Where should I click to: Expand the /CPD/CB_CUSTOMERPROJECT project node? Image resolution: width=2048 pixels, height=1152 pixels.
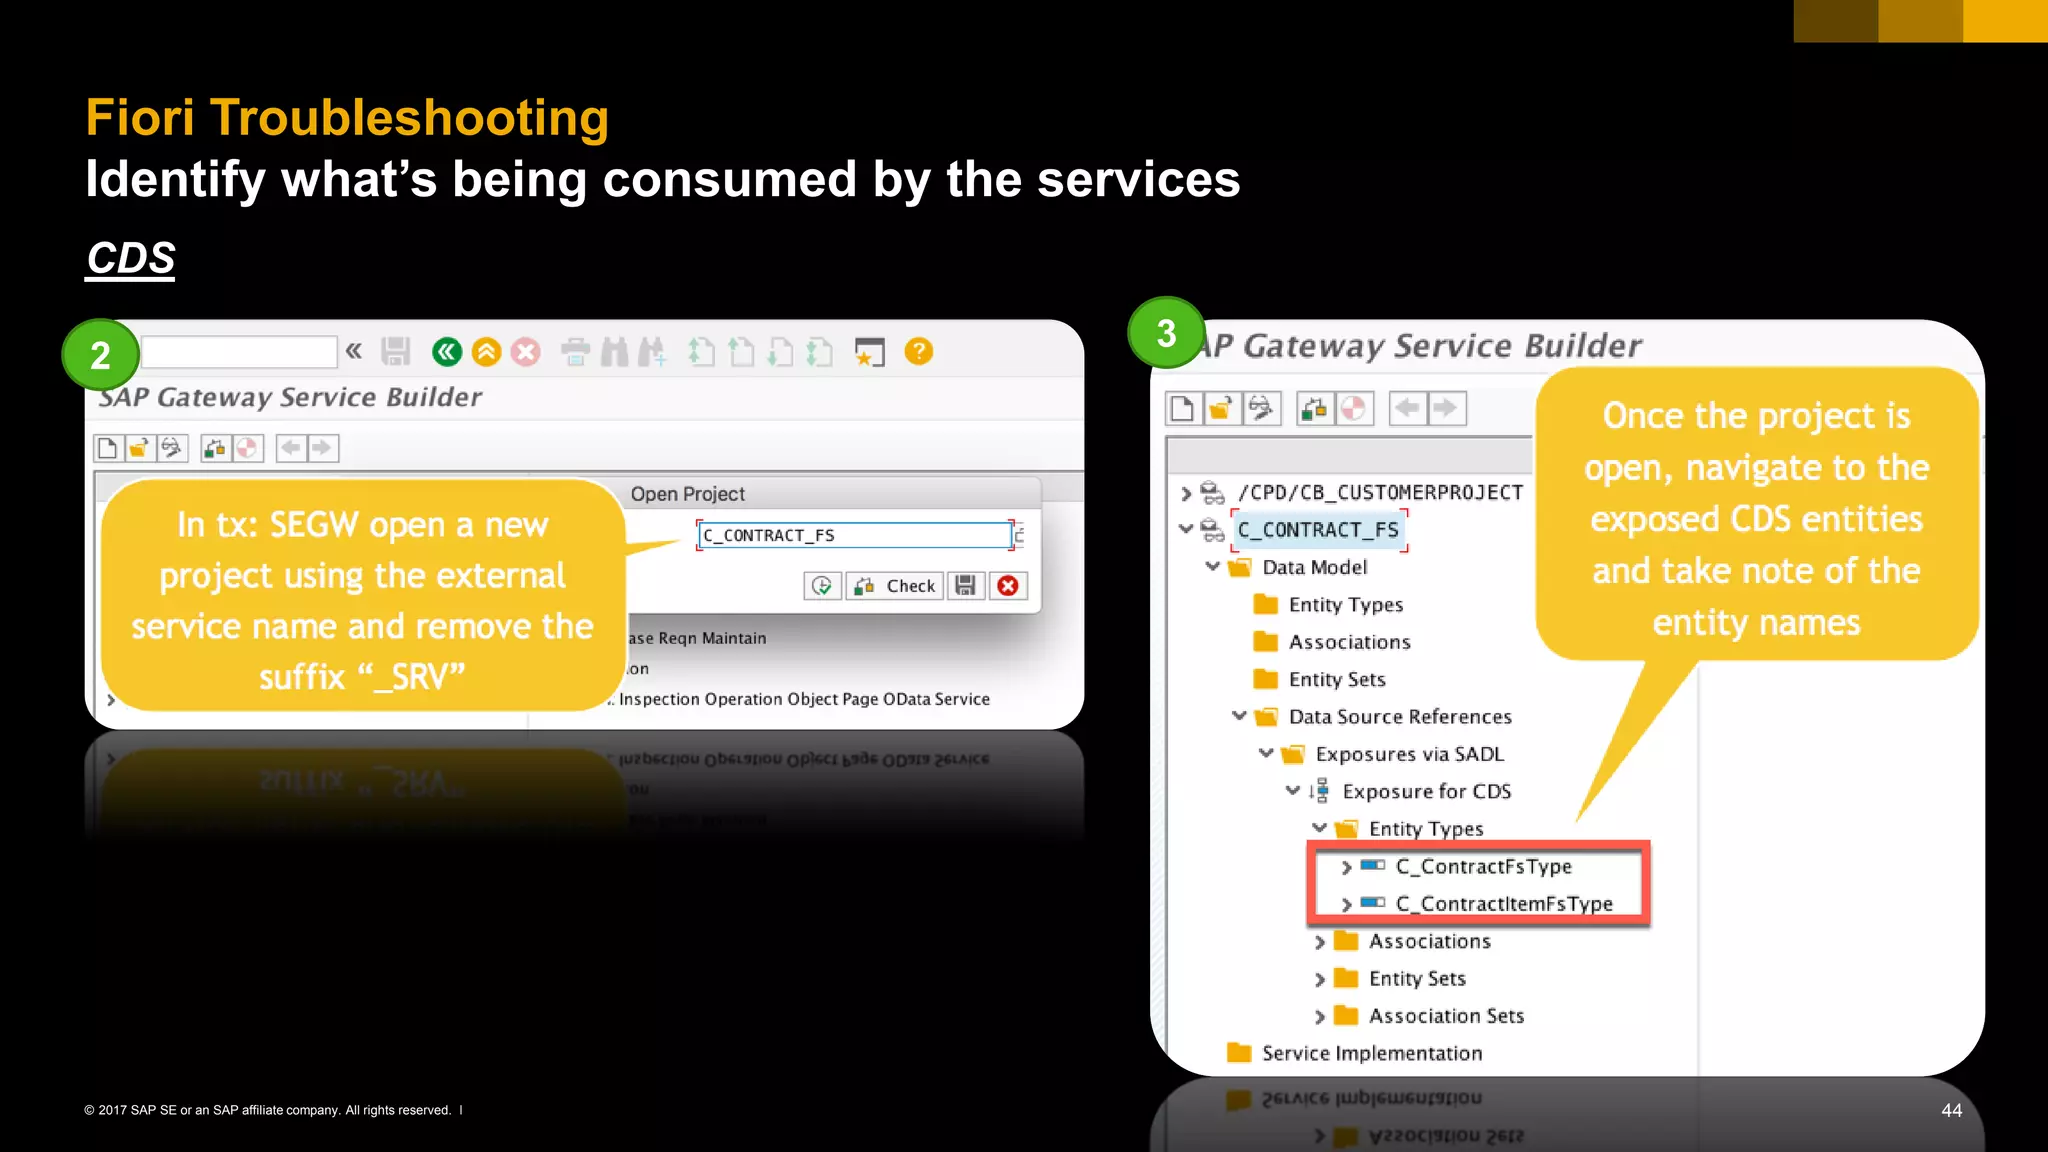[x=1186, y=493]
